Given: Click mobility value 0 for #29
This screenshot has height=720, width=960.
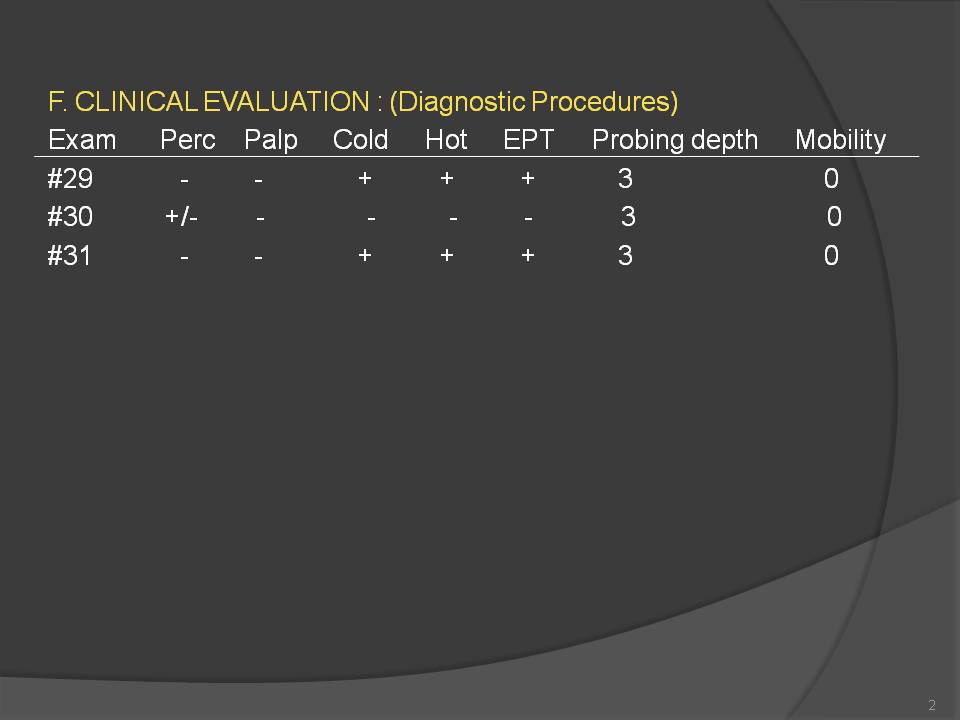Looking at the screenshot, I should coord(831,179).
